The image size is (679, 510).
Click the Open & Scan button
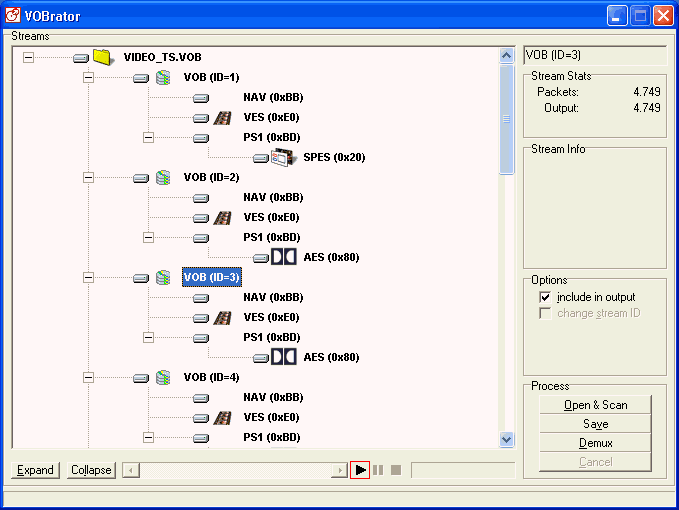[x=595, y=405]
